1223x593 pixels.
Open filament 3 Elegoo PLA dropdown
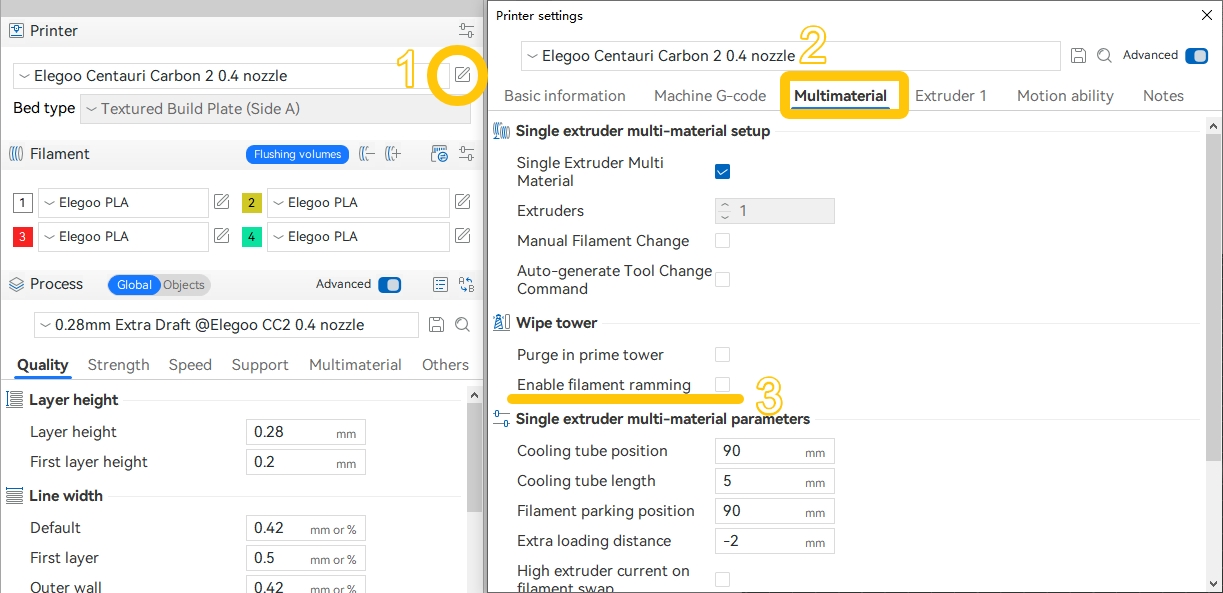[123, 237]
